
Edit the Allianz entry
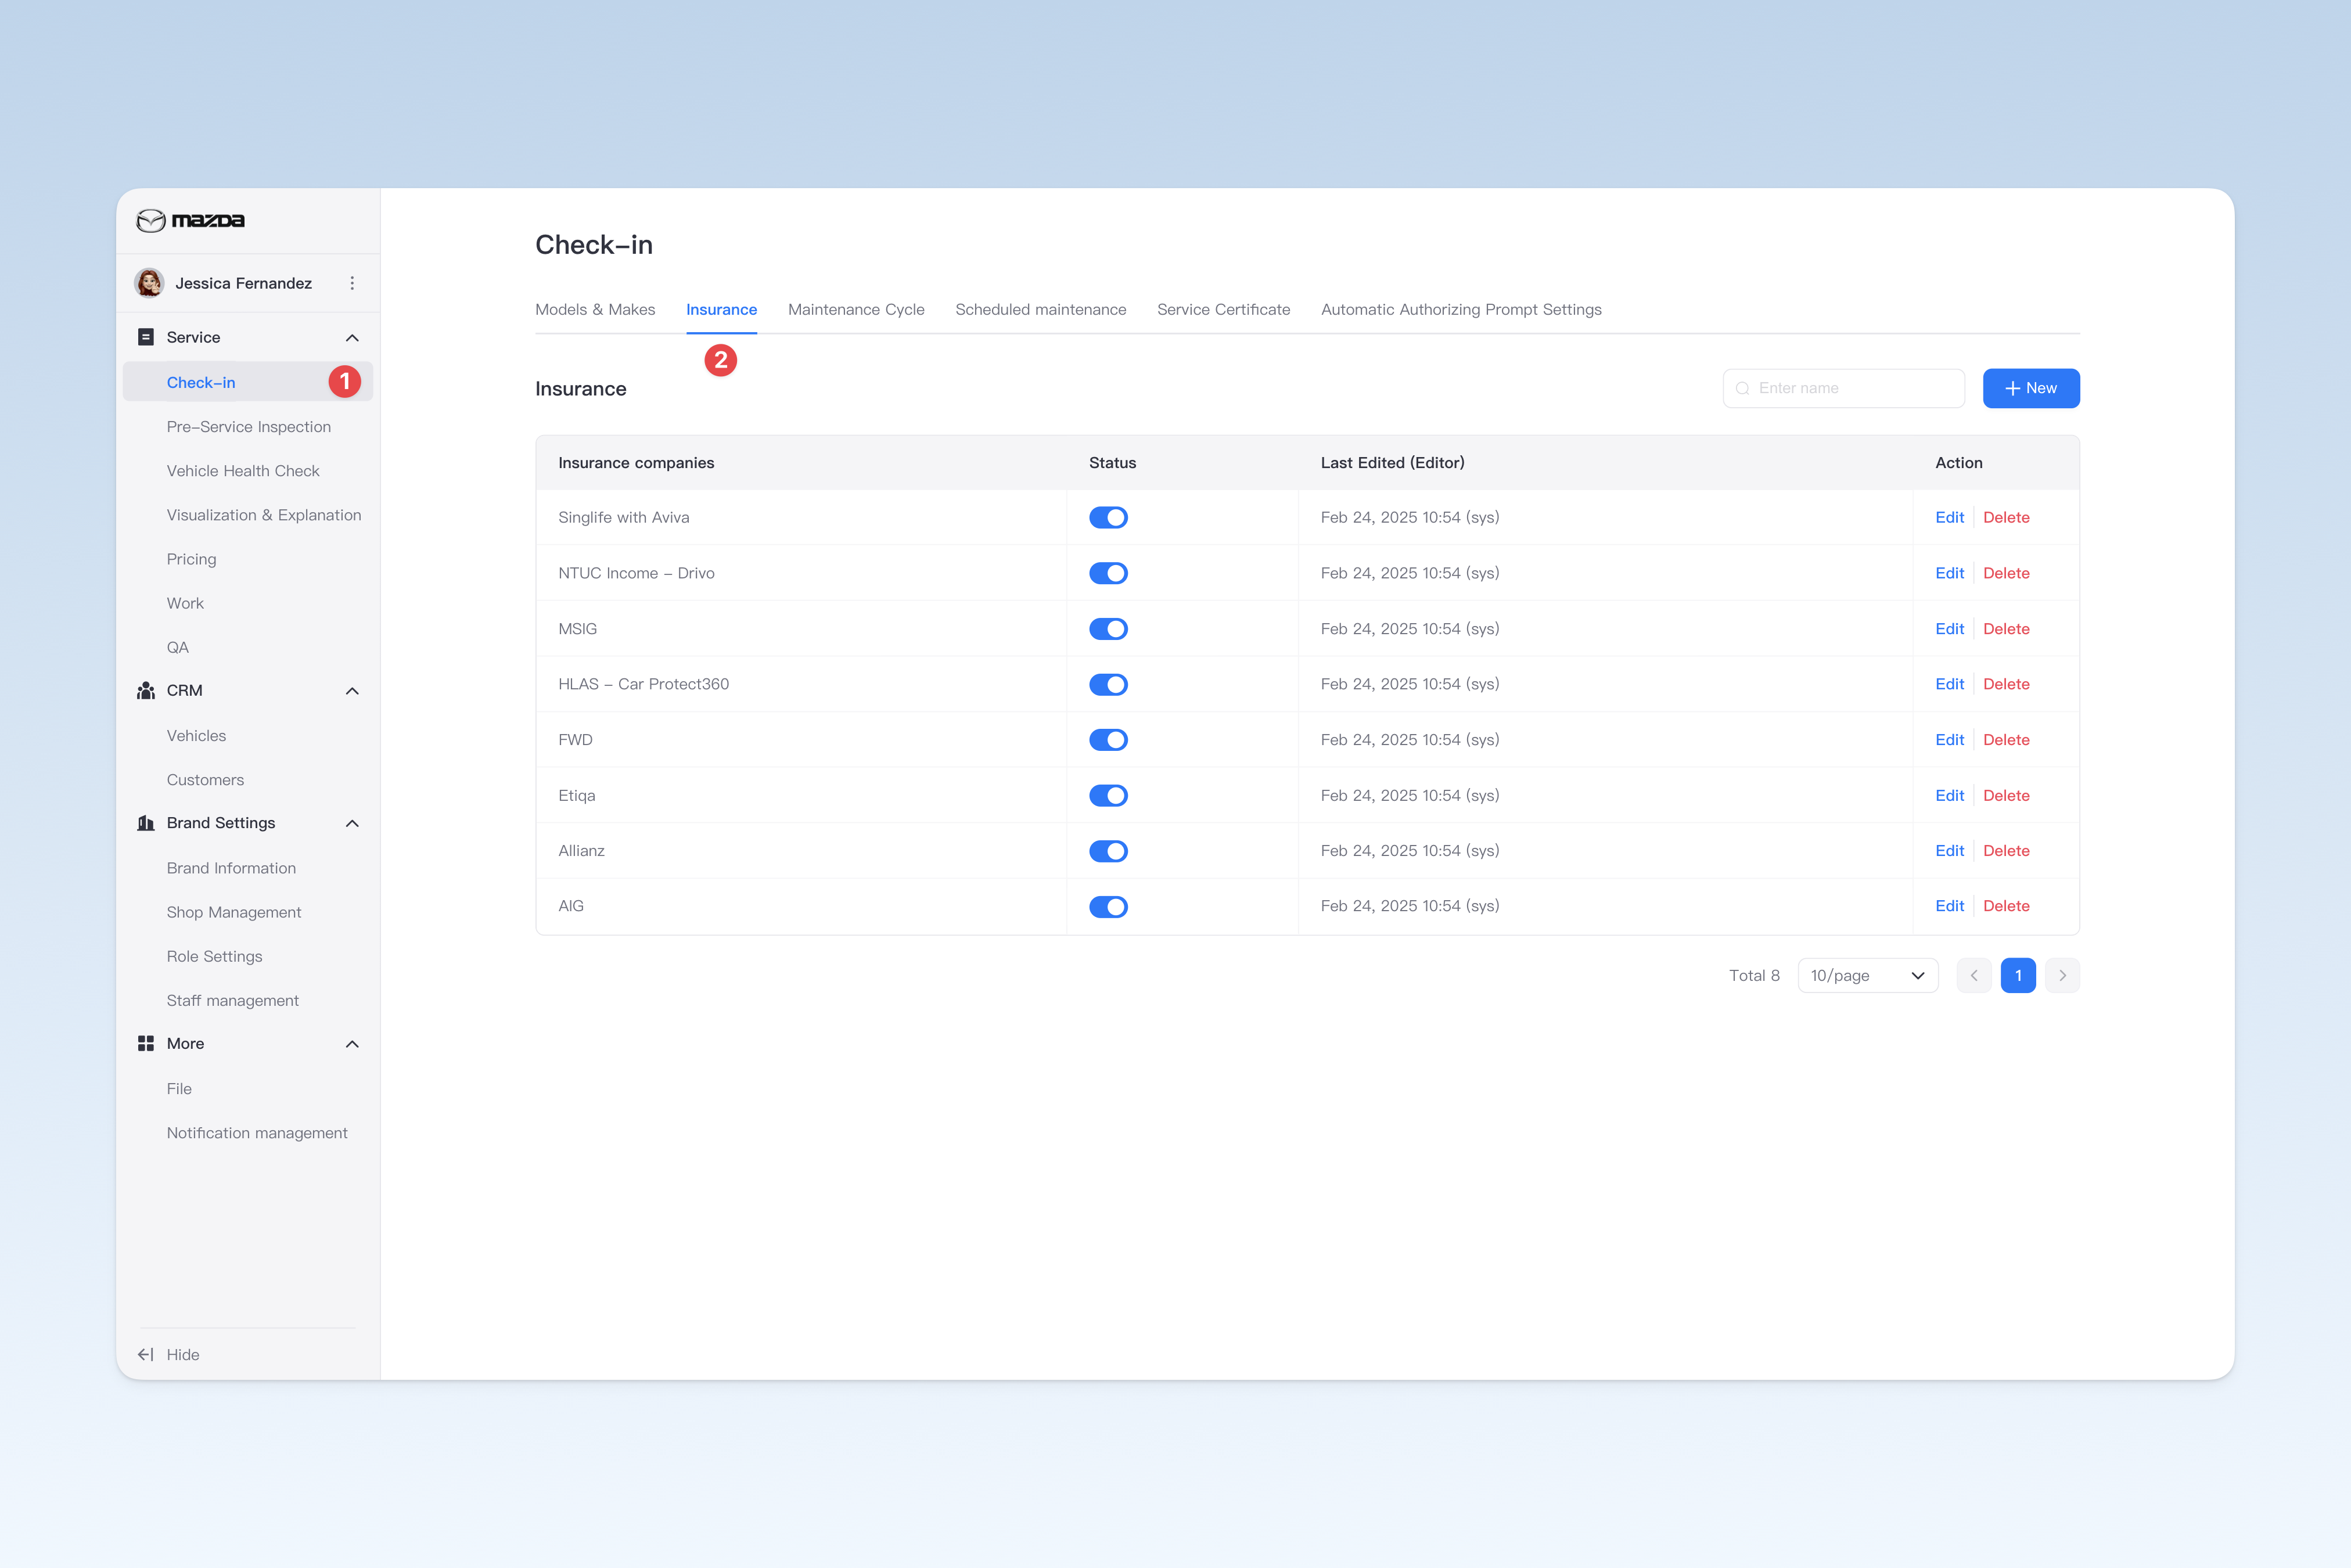click(x=1949, y=851)
